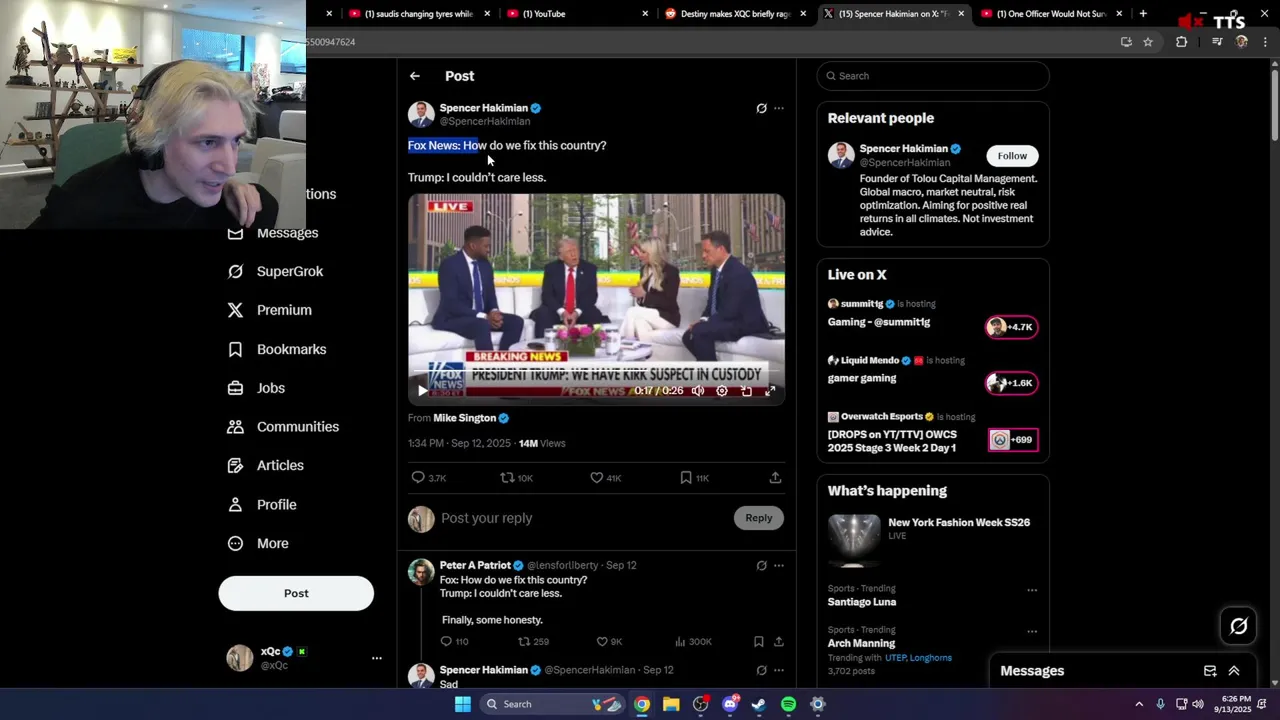Open video settings gear
Viewport: 1280px width, 720px height.
point(722,391)
